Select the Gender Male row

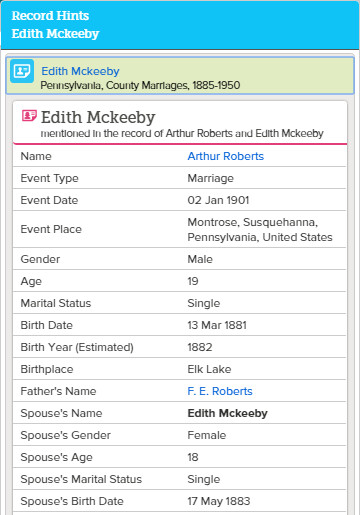[180, 259]
